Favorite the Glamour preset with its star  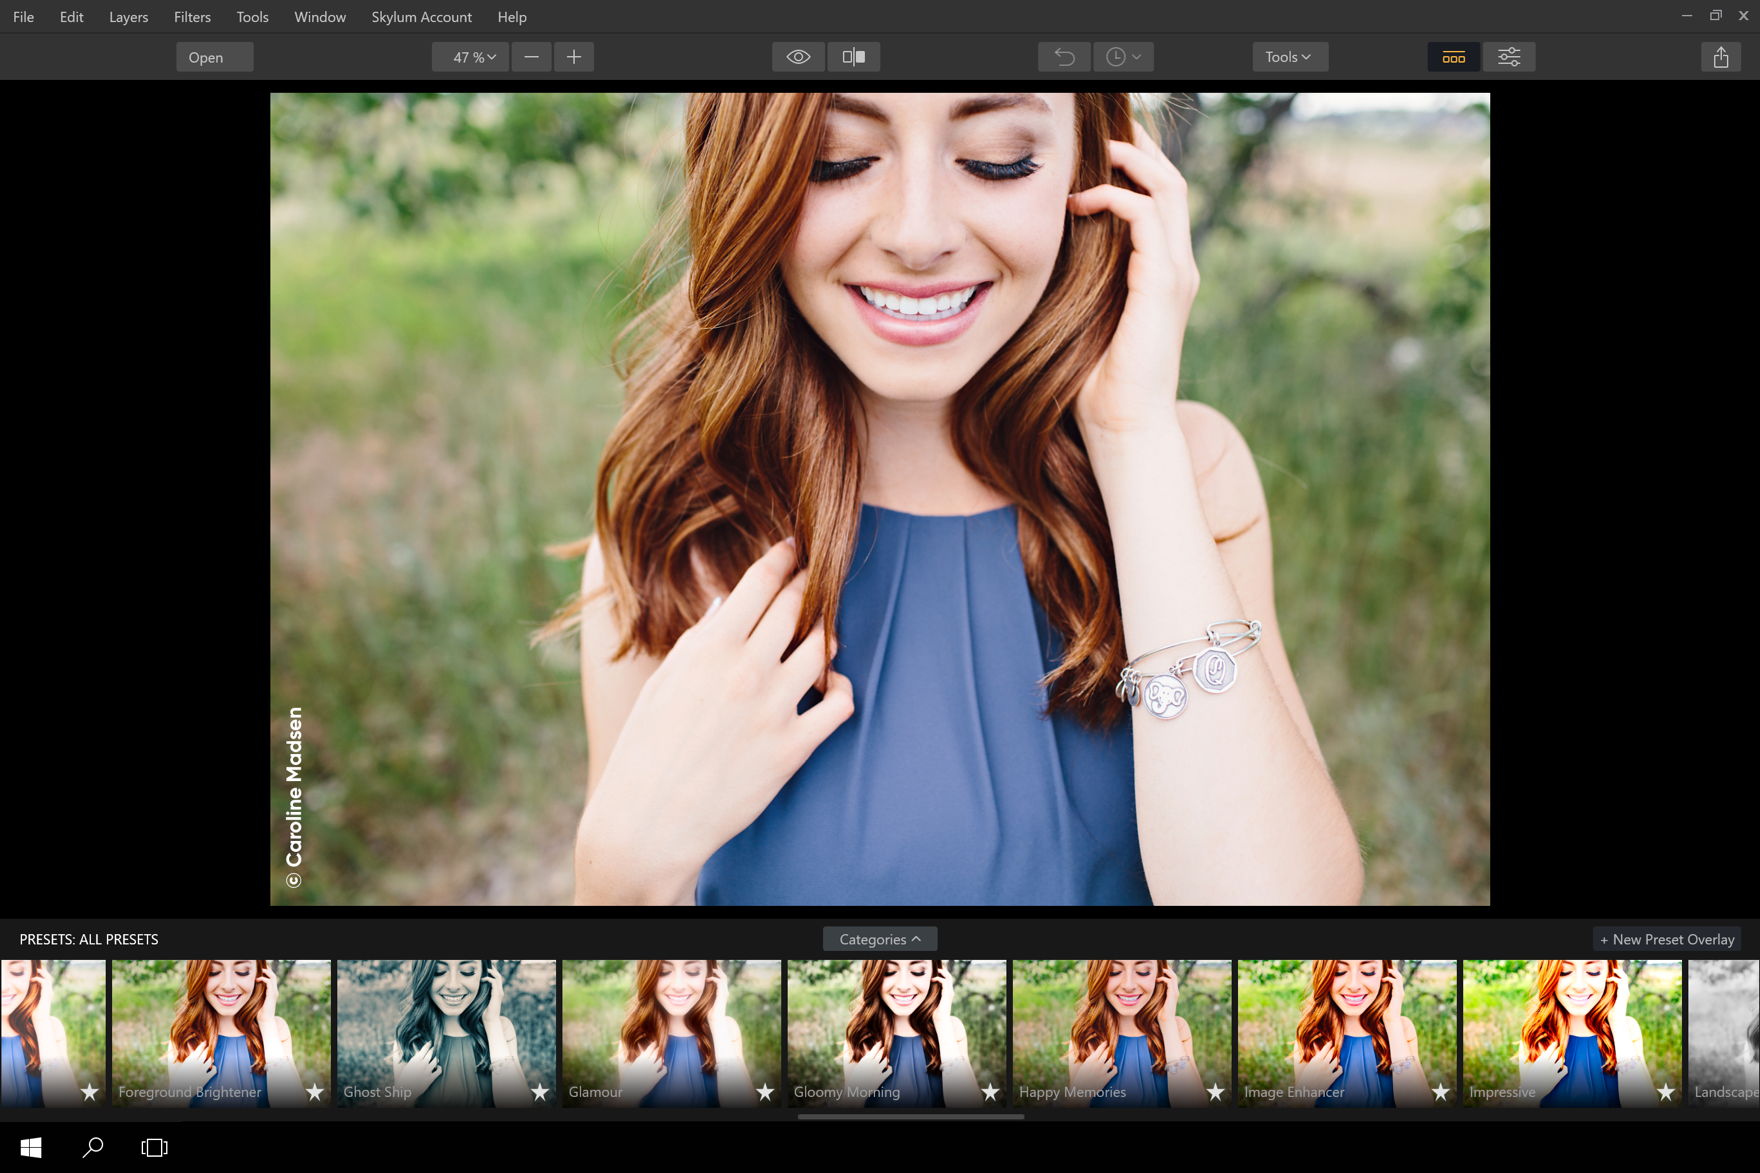(765, 1092)
